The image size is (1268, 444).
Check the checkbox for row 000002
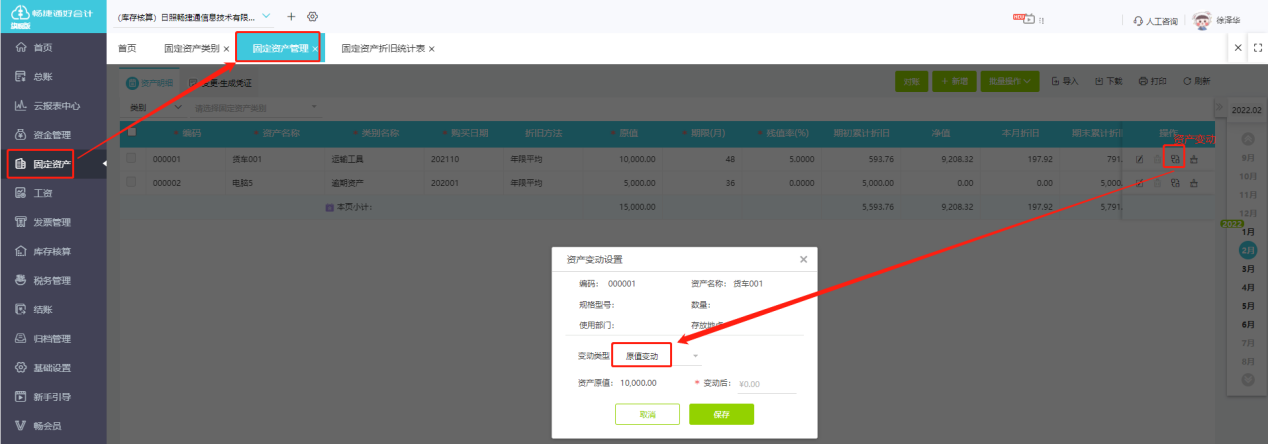pos(132,183)
